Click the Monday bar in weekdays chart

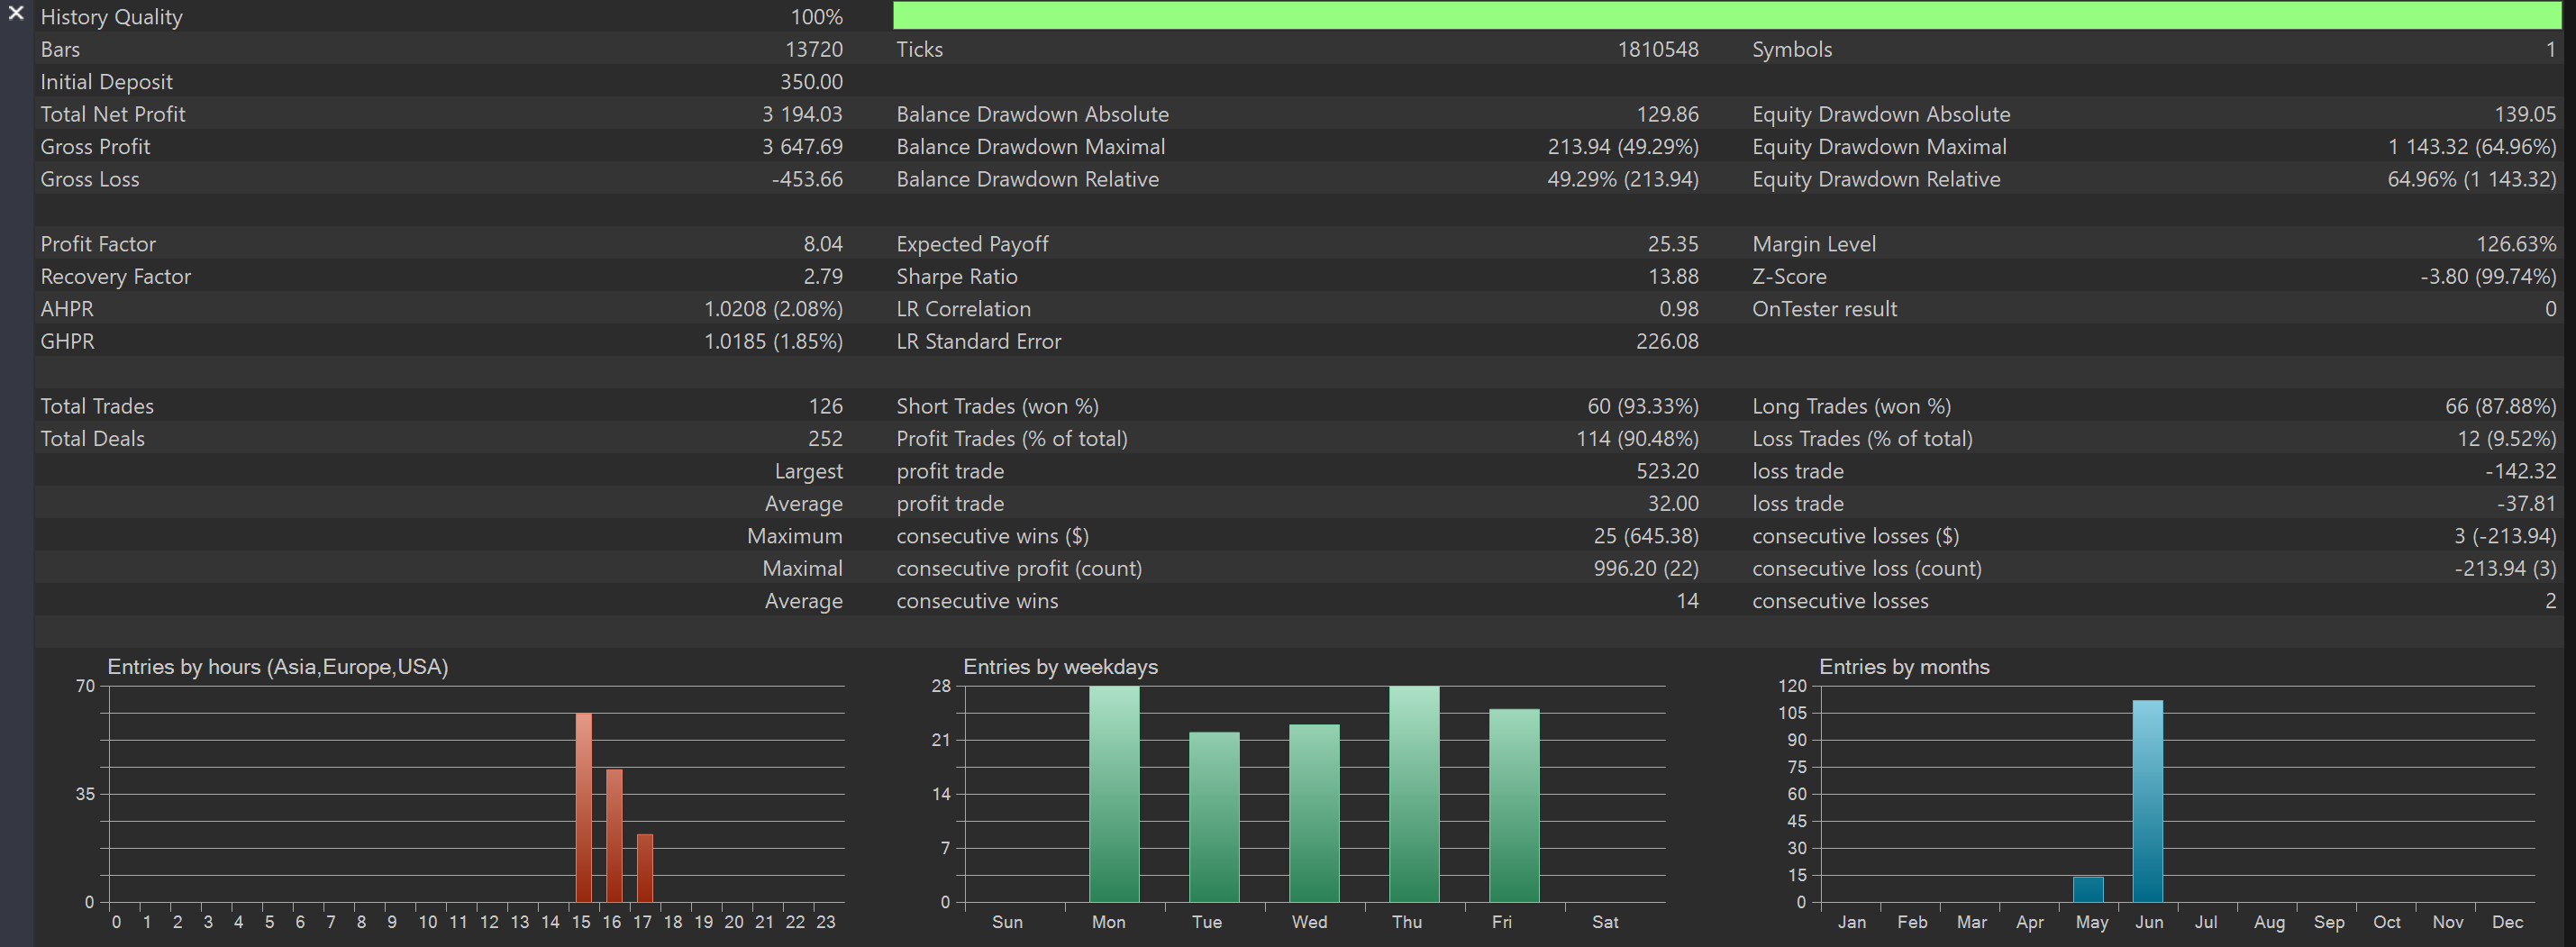[x=1114, y=794]
